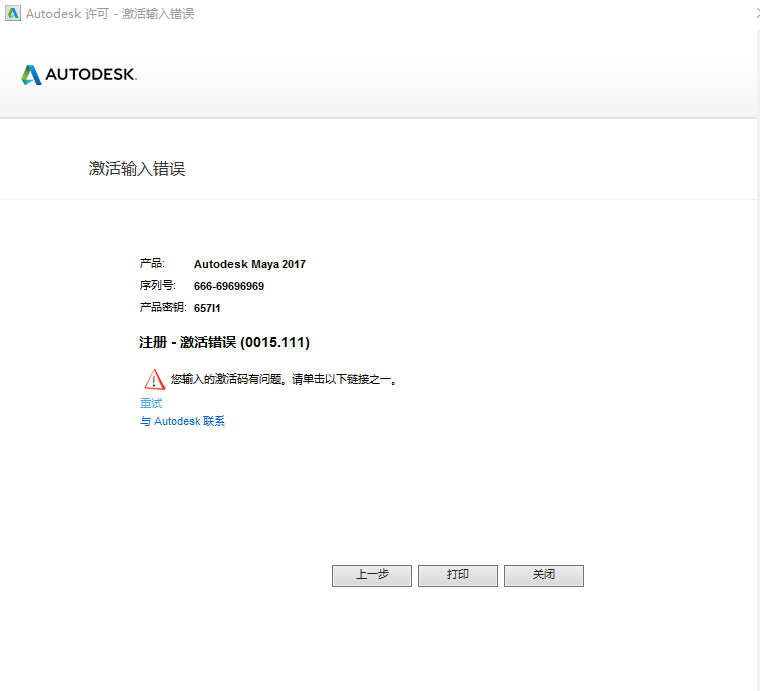760x691 pixels.
Task: Click the red warning triangle icon
Action: 155,379
